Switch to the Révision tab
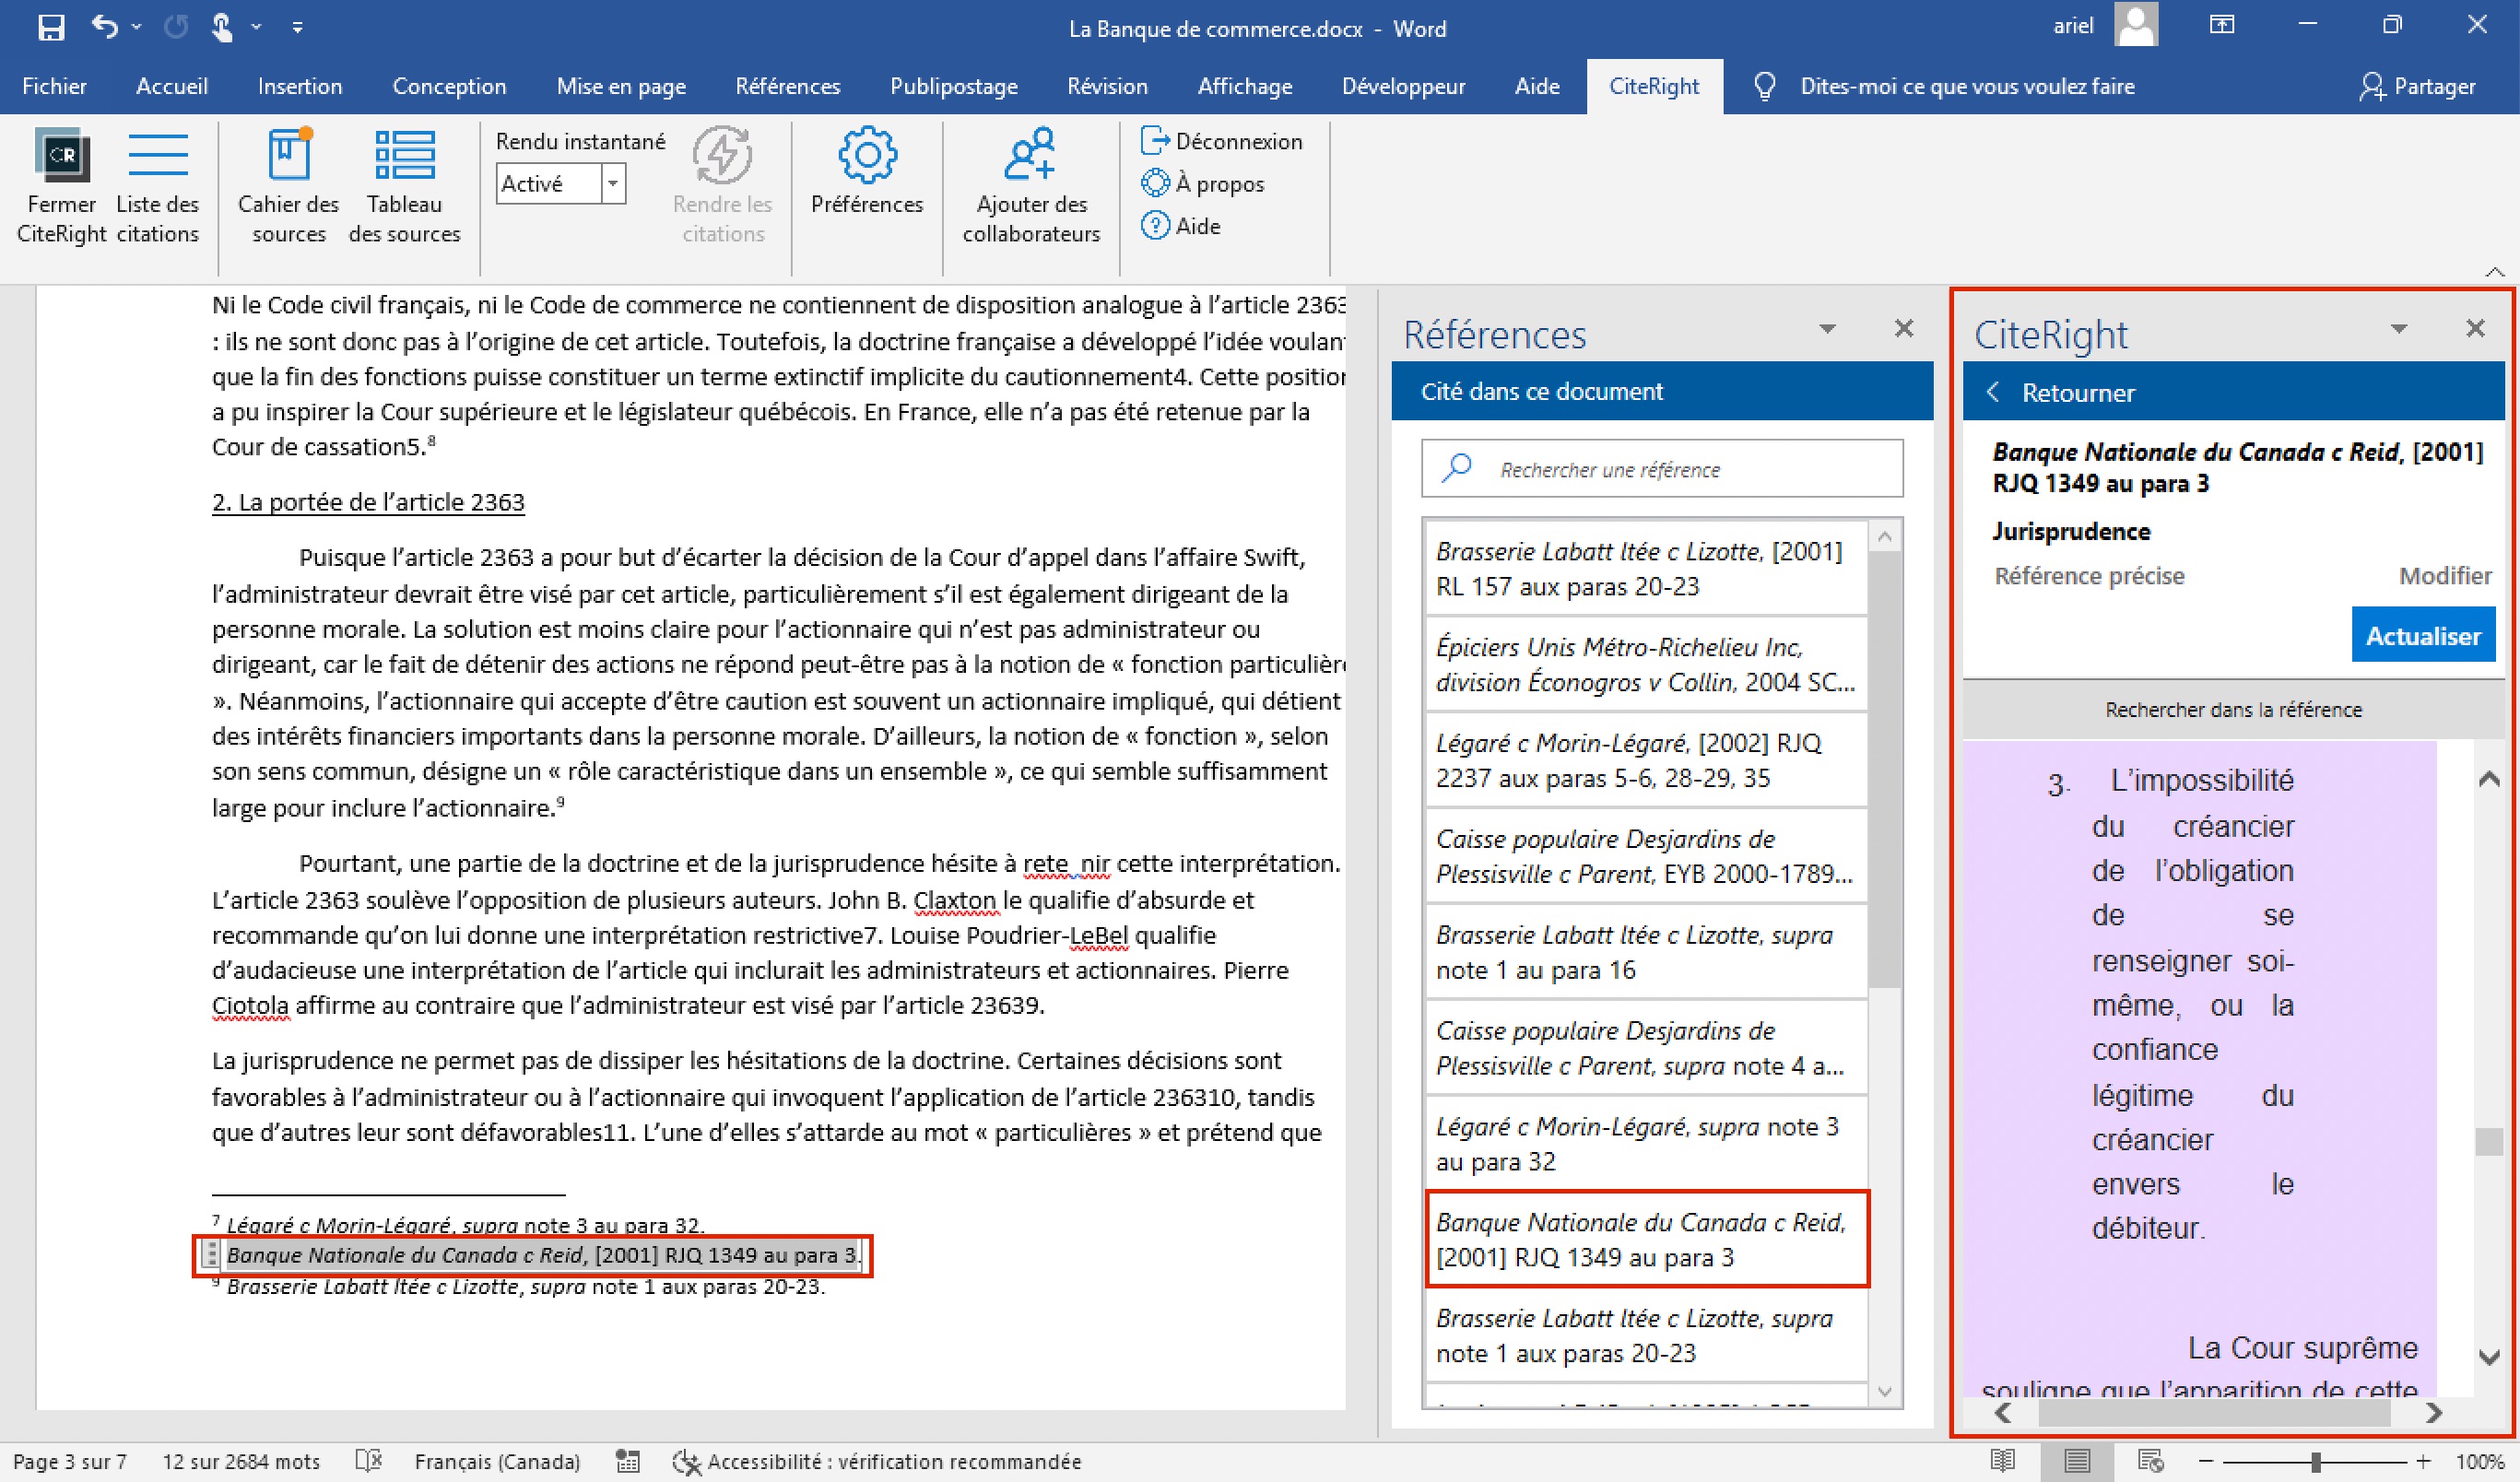The height and width of the screenshot is (1482, 2520). click(x=1107, y=86)
